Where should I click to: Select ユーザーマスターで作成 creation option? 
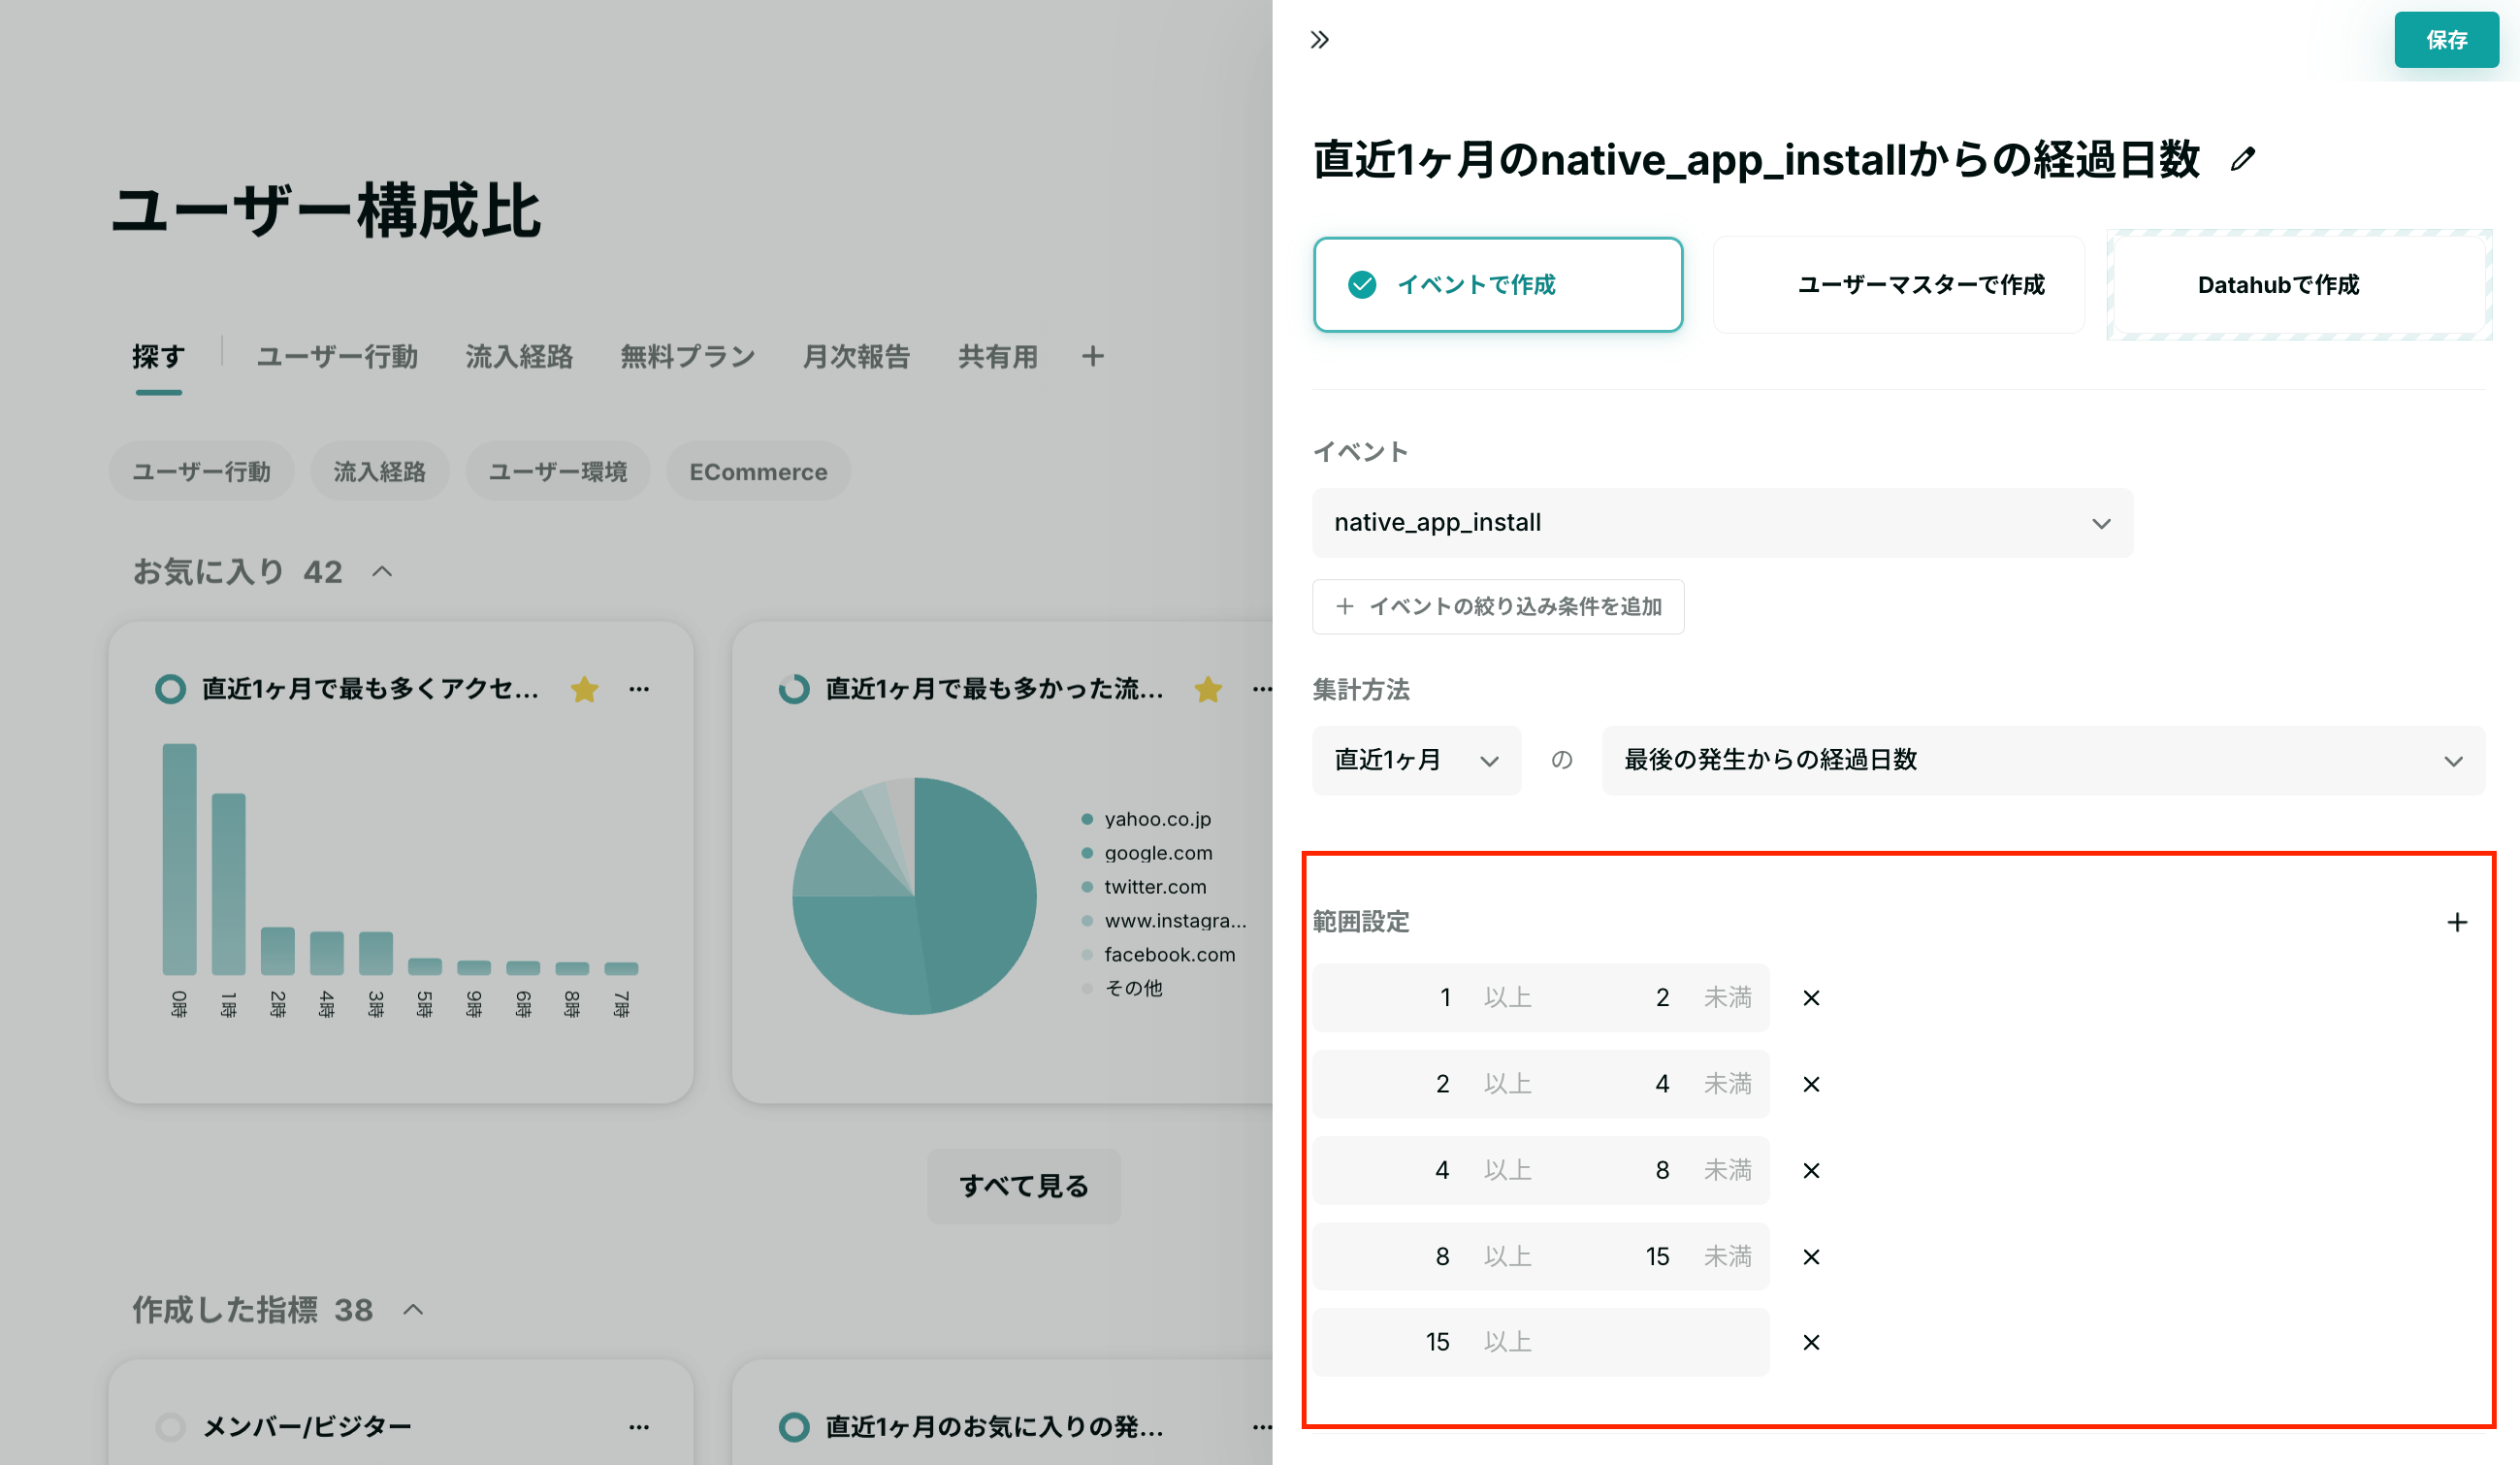[1898, 285]
